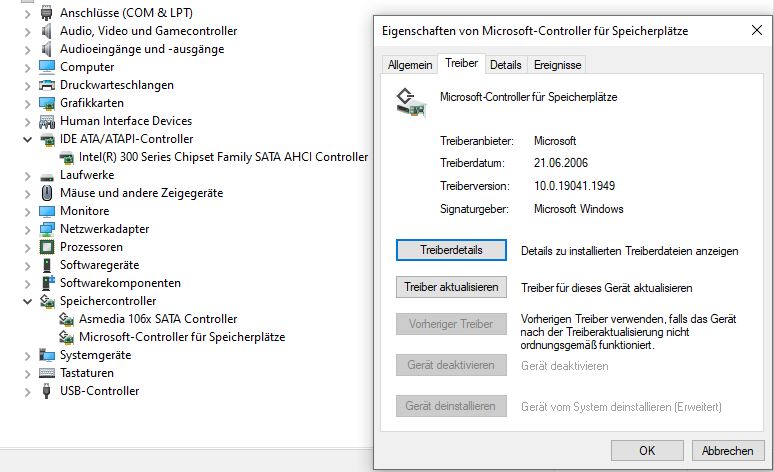774x472 pixels.
Task: Click the driver date 21.06.2006
Action: pos(561,163)
